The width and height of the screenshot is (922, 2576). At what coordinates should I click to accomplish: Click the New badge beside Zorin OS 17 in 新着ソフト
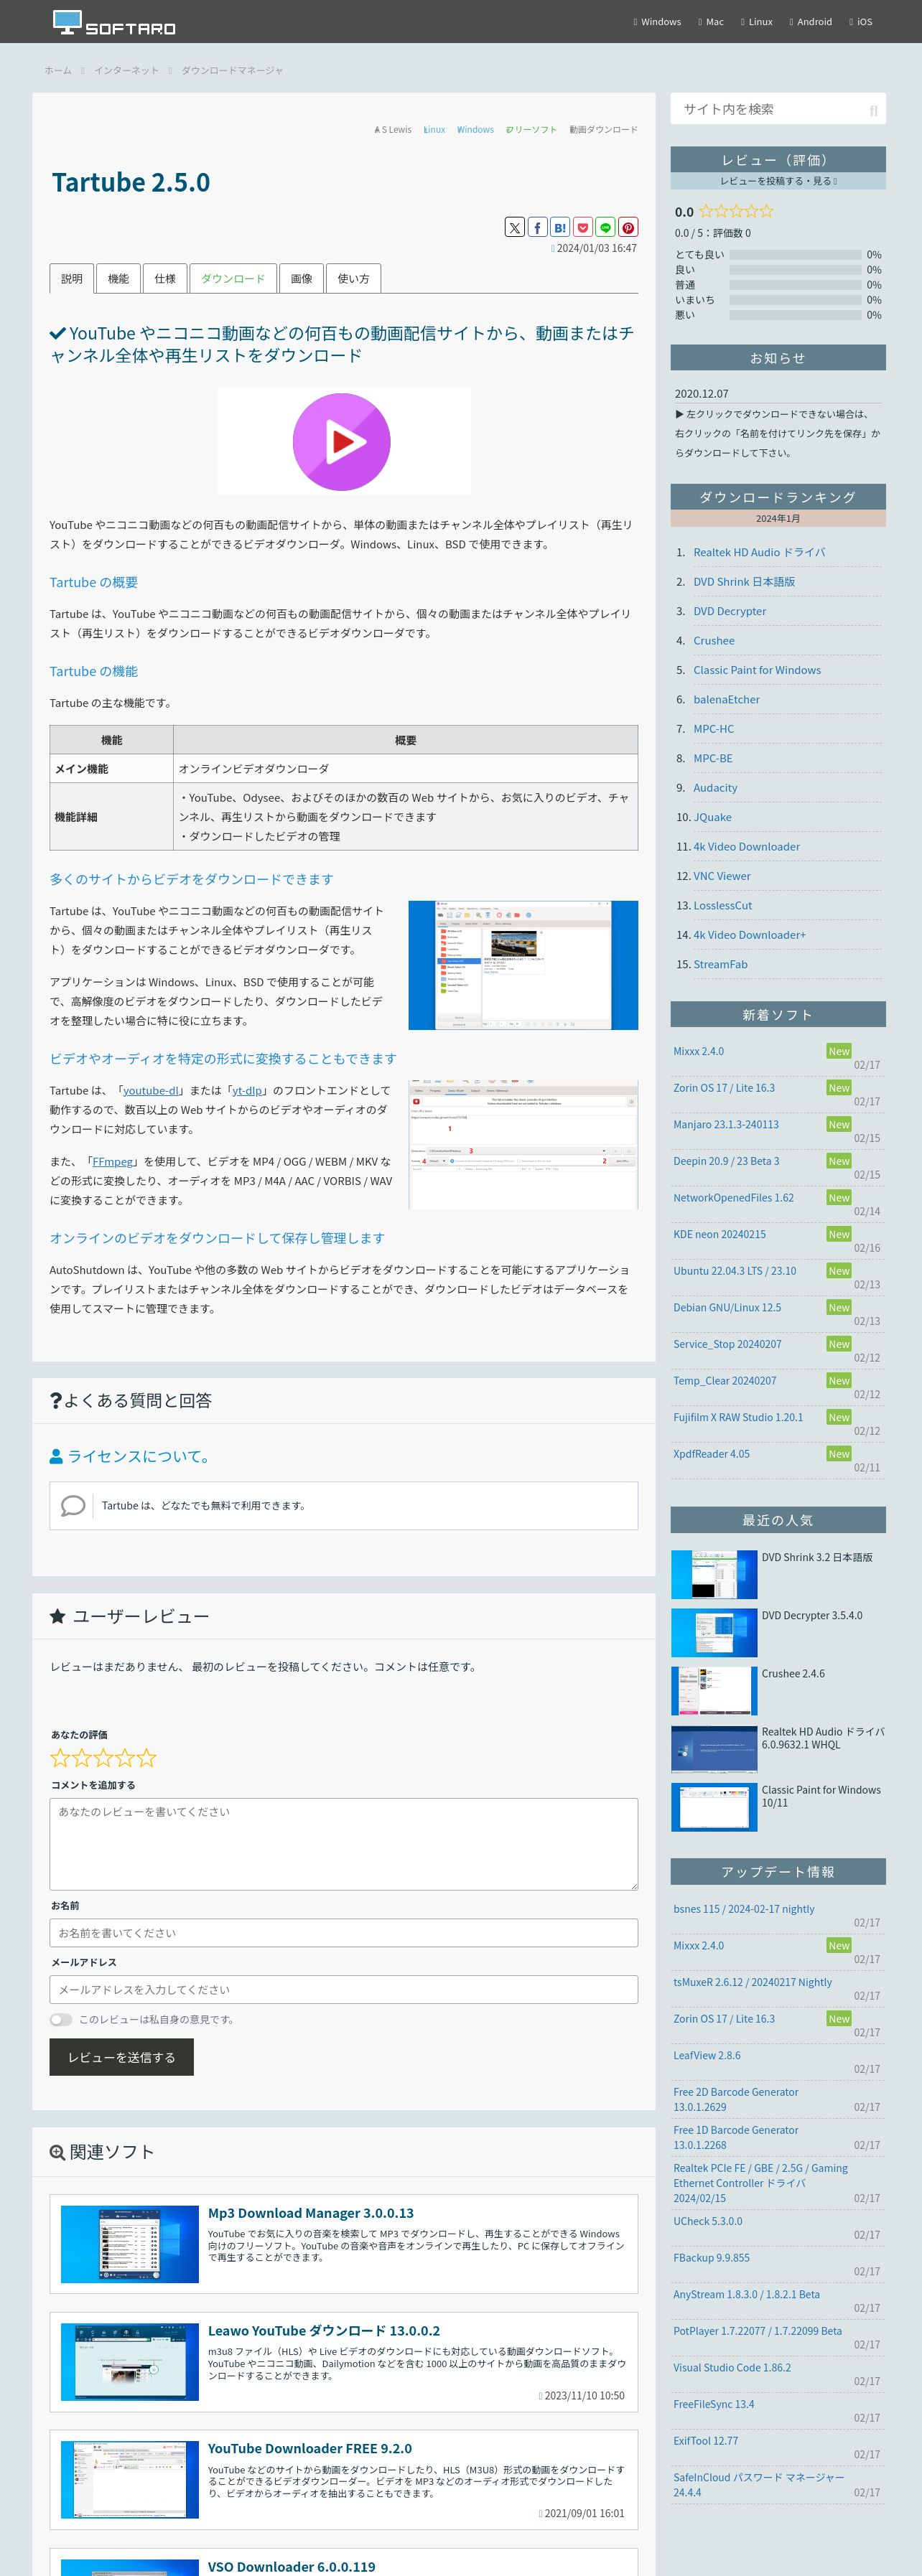pos(839,1088)
